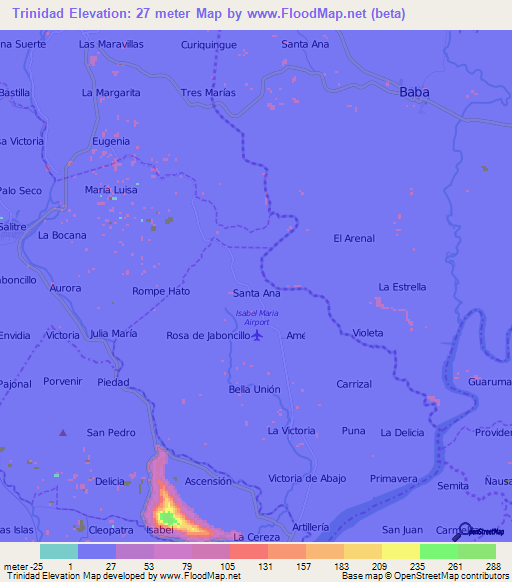
Task: Click the Violeta place label
Action: 368,333
